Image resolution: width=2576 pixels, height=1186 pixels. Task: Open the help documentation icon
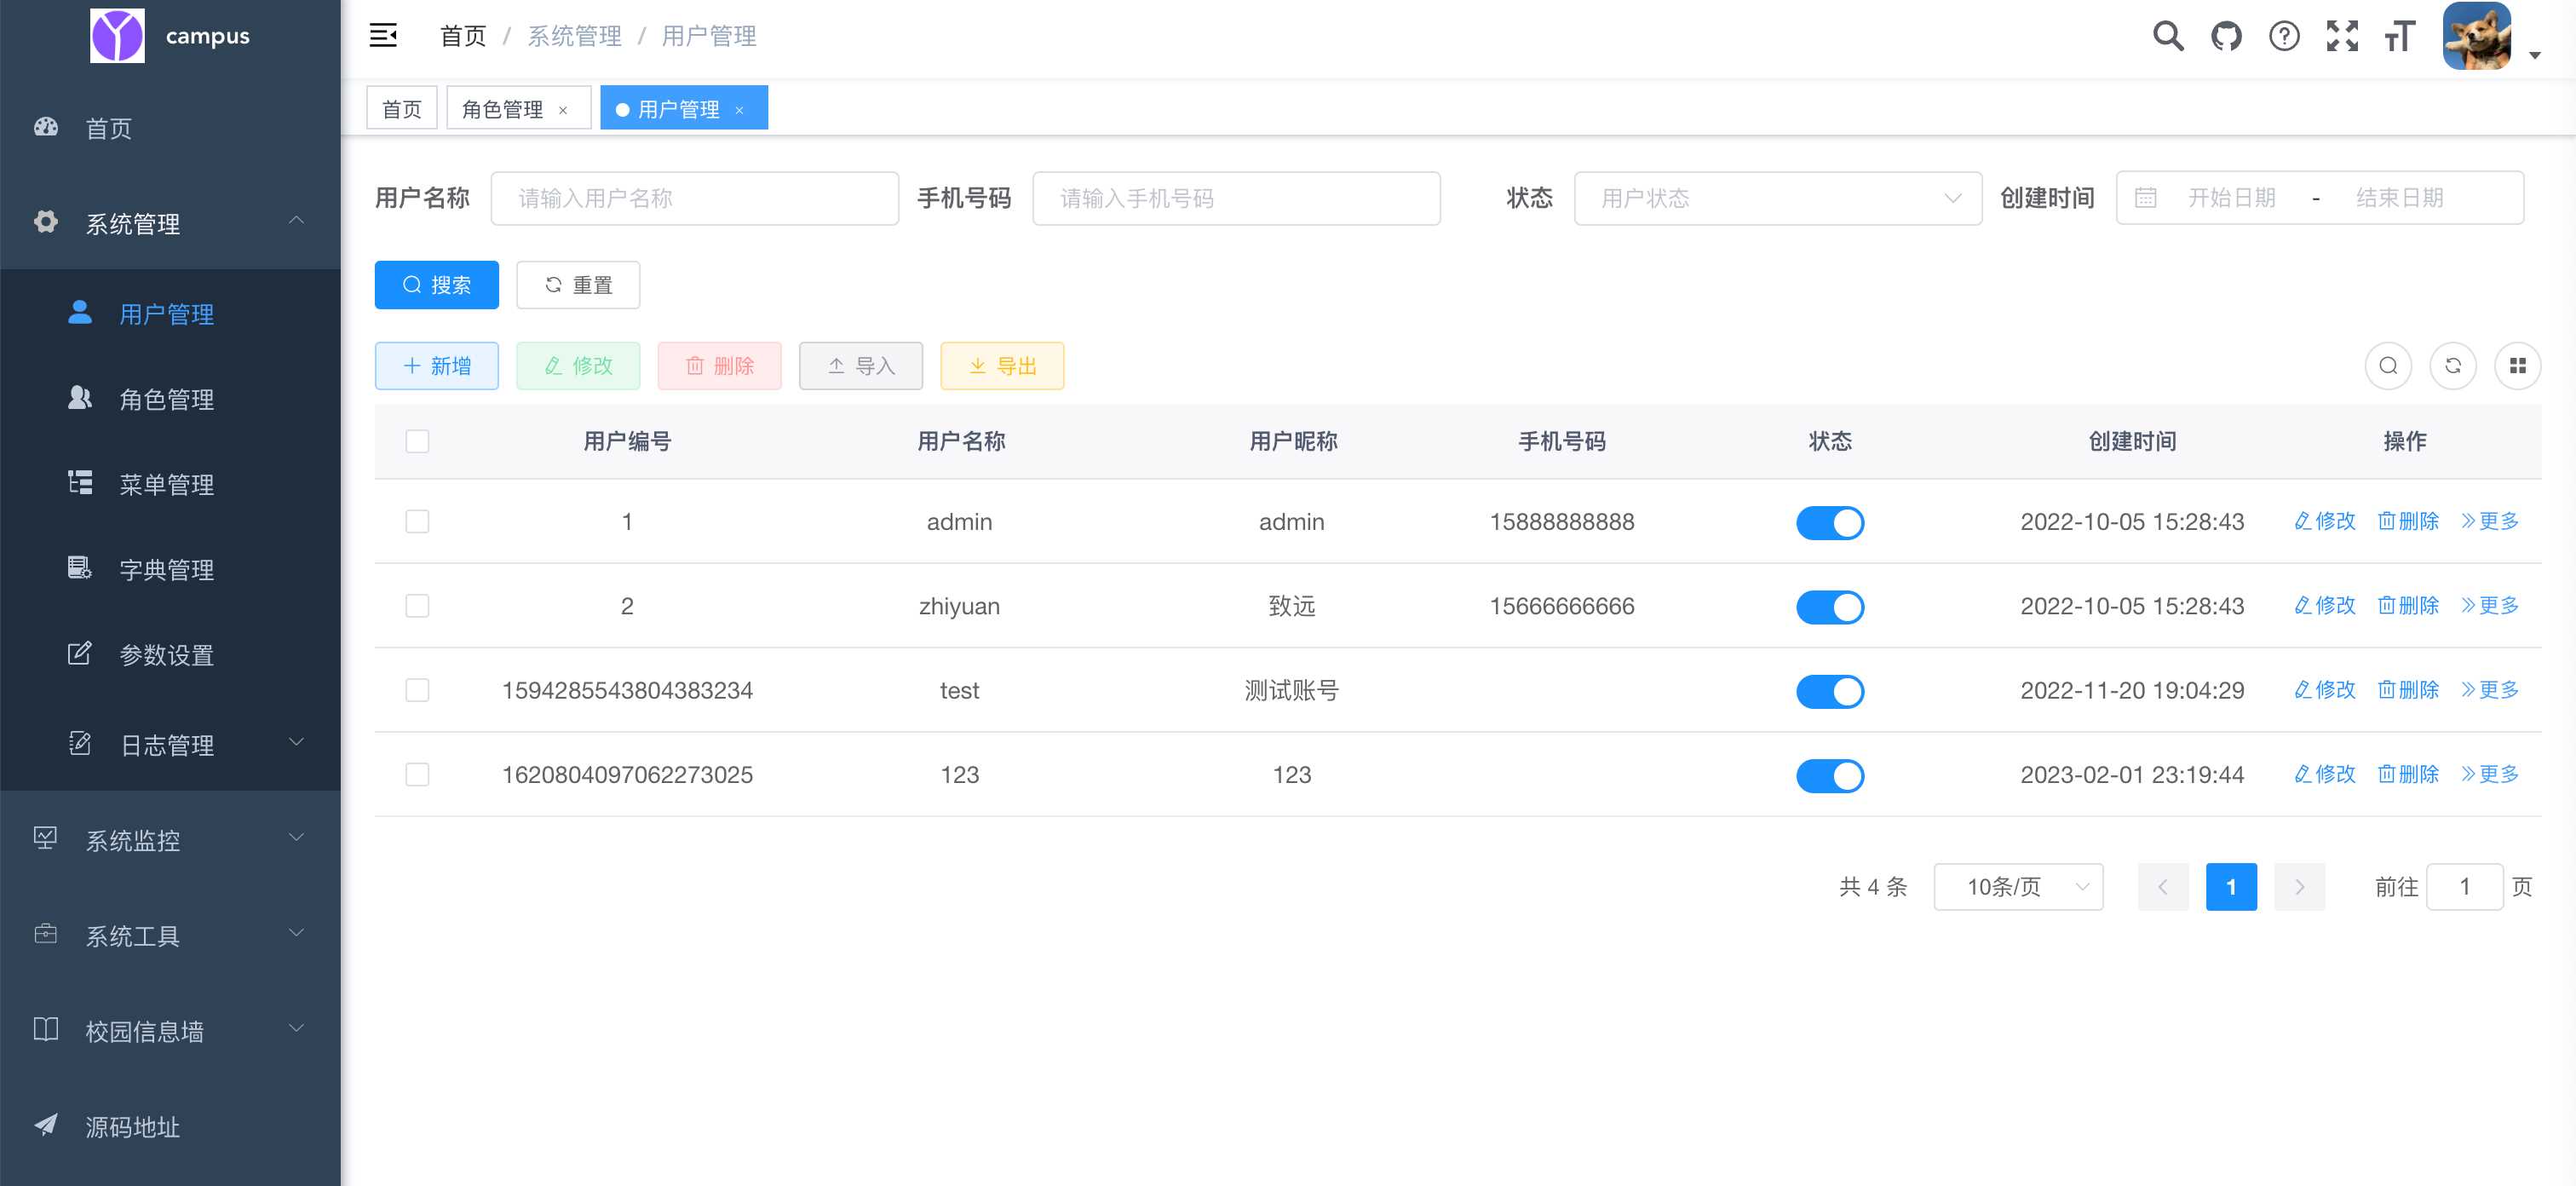2284,35
